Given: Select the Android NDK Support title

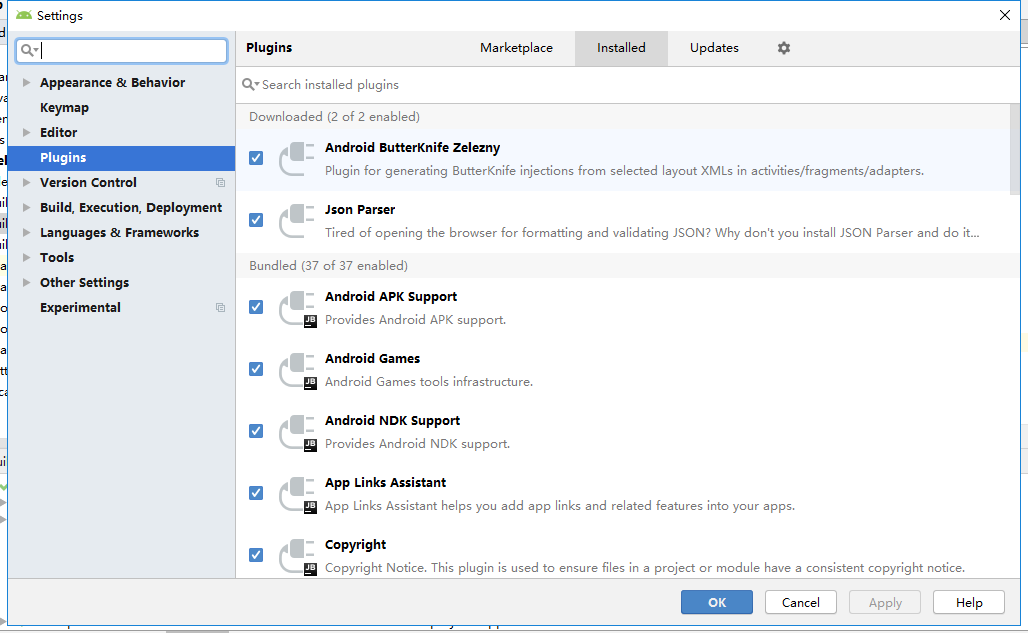Looking at the screenshot, I should [392, 421].
